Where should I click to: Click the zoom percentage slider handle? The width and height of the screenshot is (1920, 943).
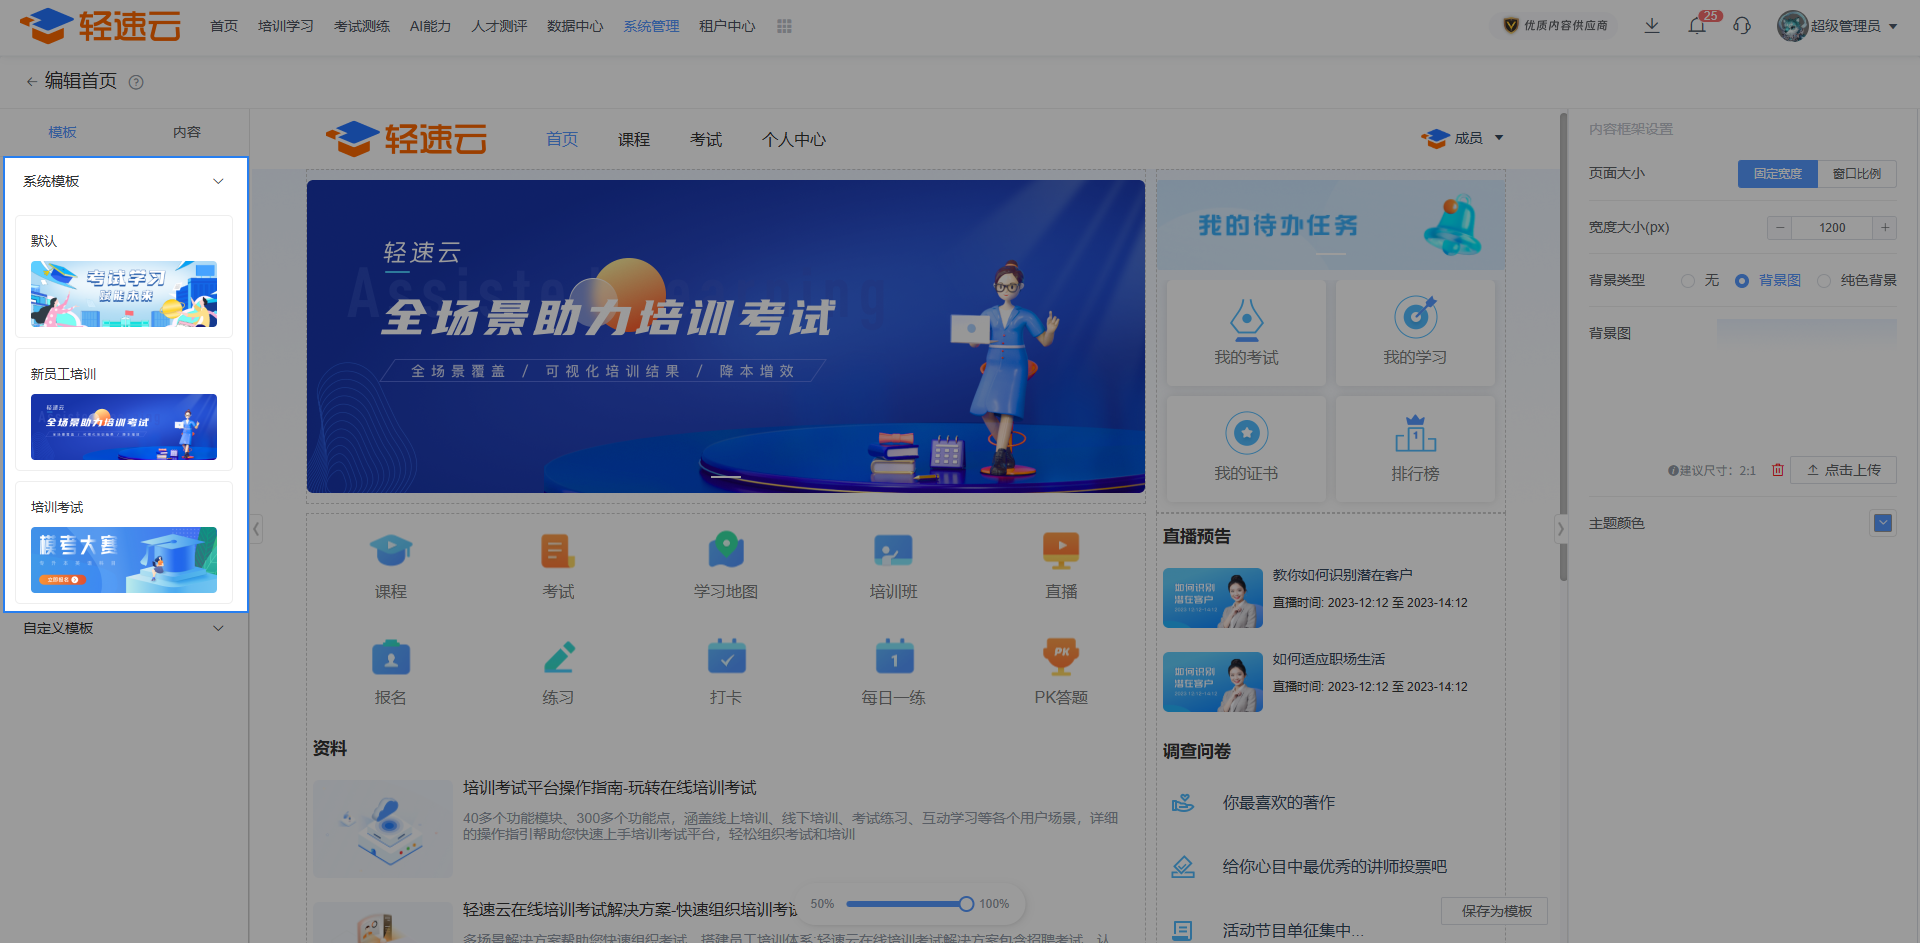coord(966,904)
